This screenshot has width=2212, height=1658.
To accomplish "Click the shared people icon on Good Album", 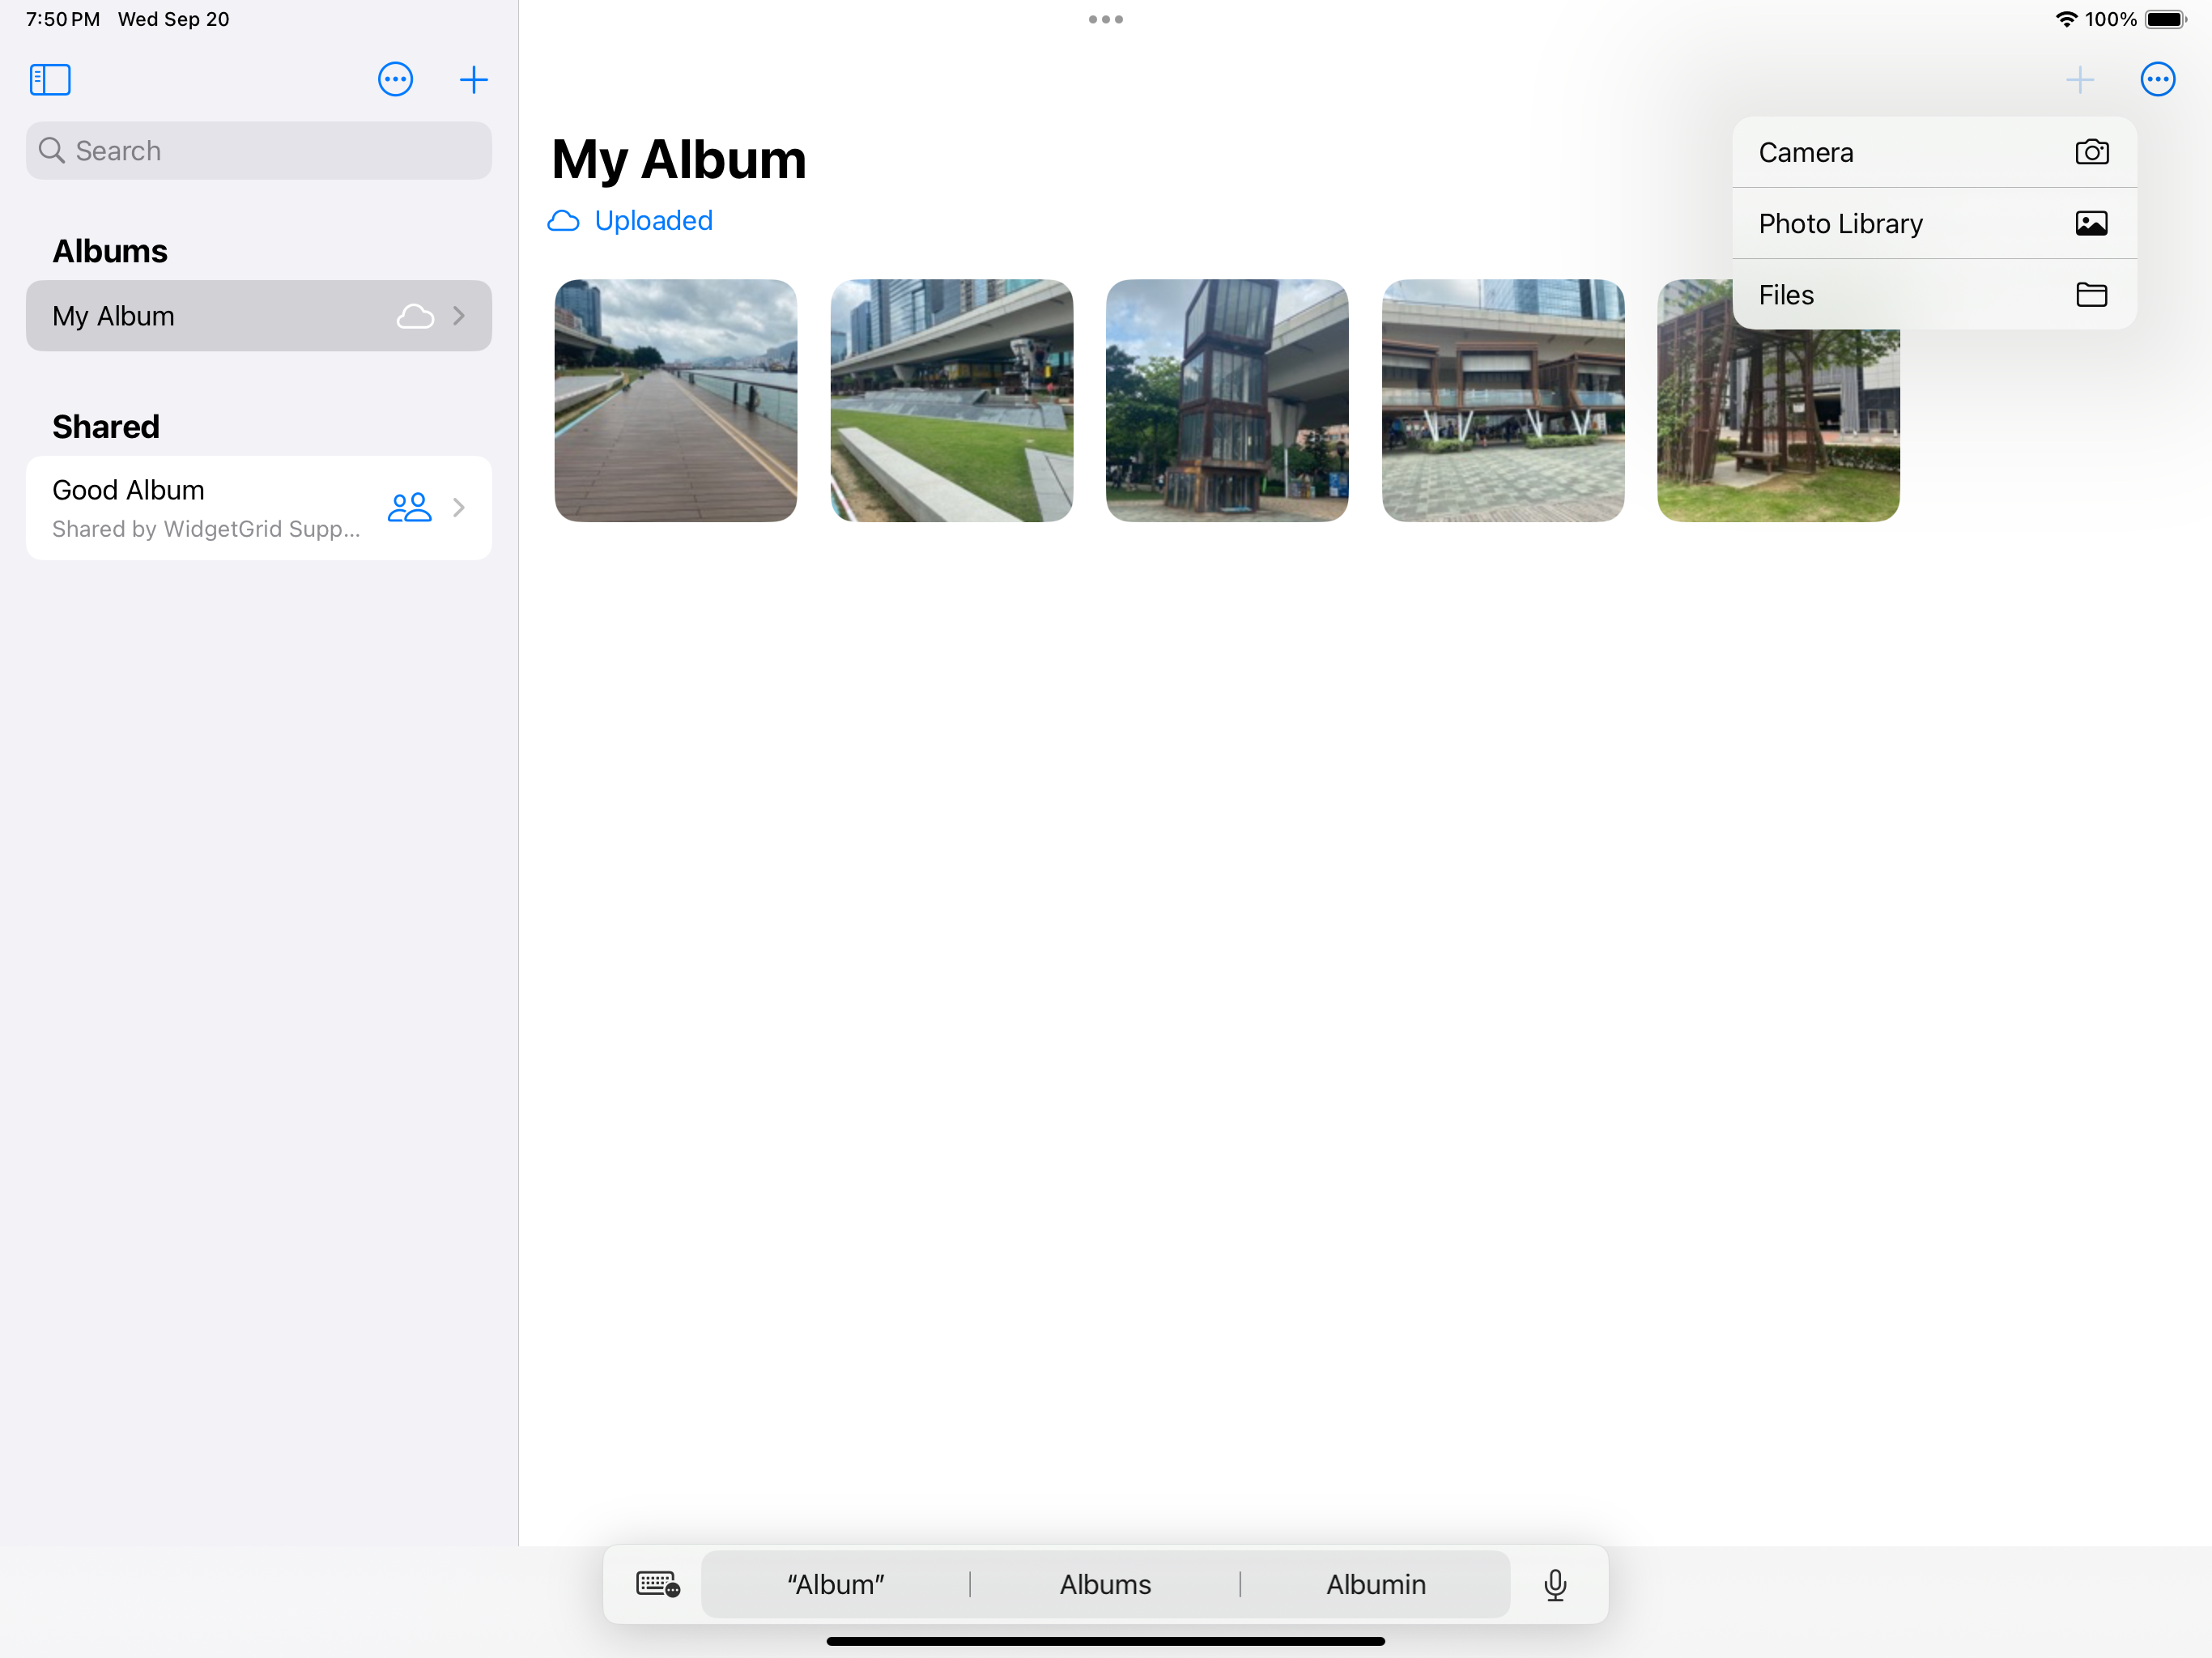I will click(409, 508).
